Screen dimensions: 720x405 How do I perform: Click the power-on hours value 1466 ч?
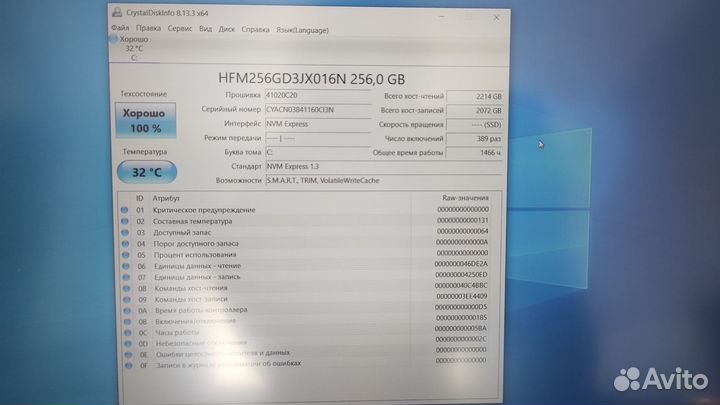(475, 152)
